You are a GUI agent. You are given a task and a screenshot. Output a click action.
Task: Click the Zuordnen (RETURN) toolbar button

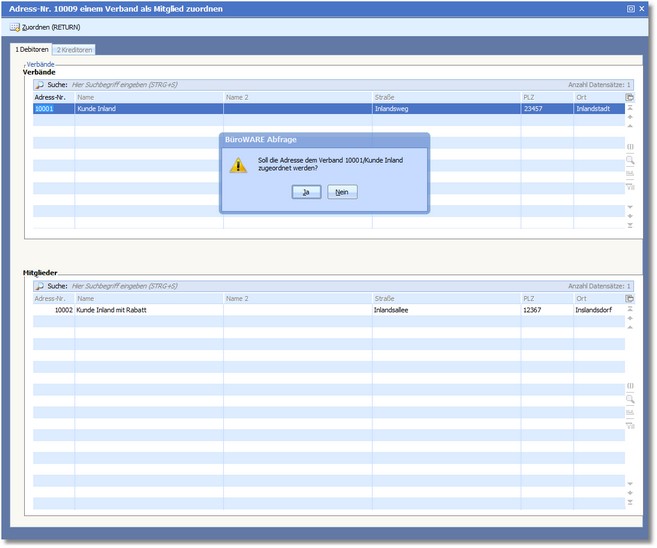(45, 27)
